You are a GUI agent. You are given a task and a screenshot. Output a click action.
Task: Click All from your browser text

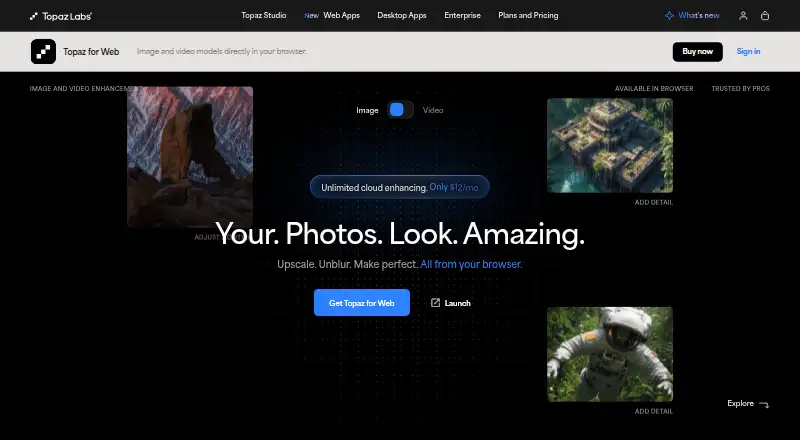(x=471, y=264)
